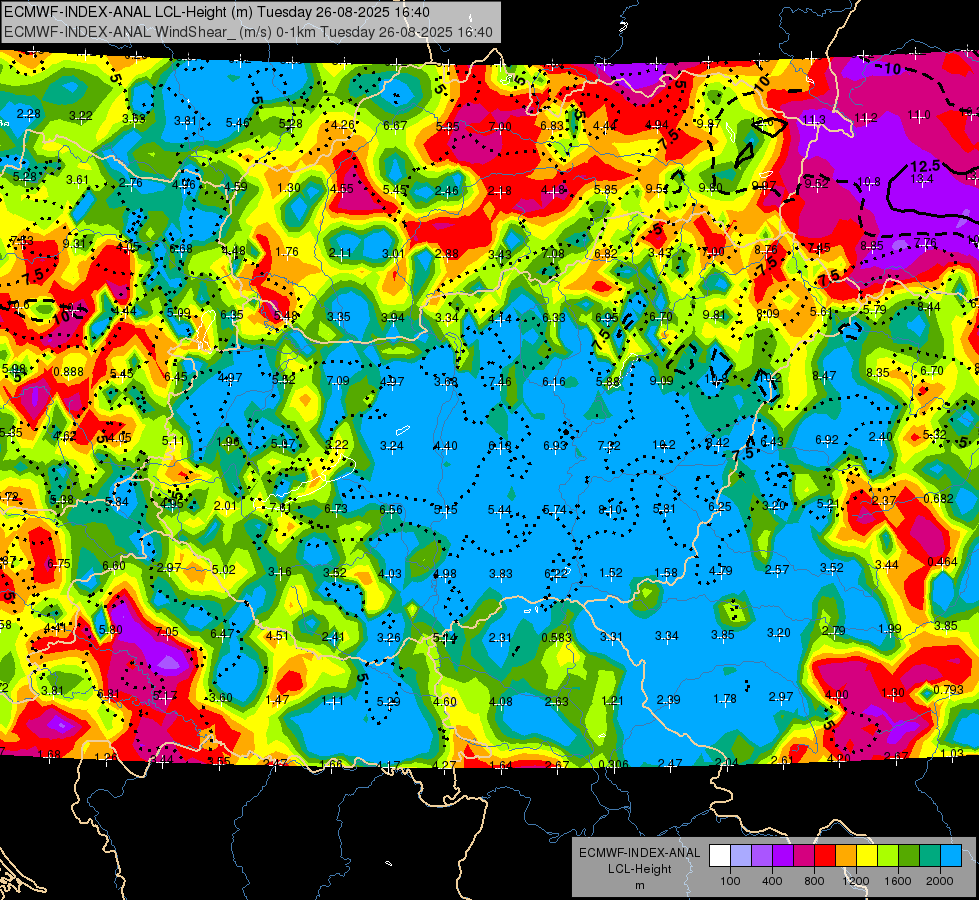979x900 pixels.
Task: Click the wind shear value 13.4
Action: (x=922, y=179)
